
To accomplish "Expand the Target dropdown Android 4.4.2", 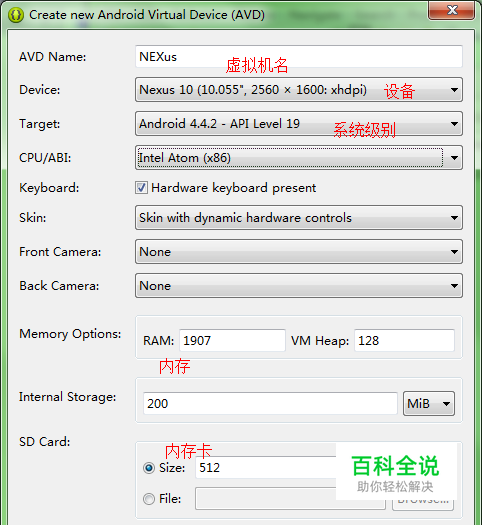I will click(x=299, y=124).
